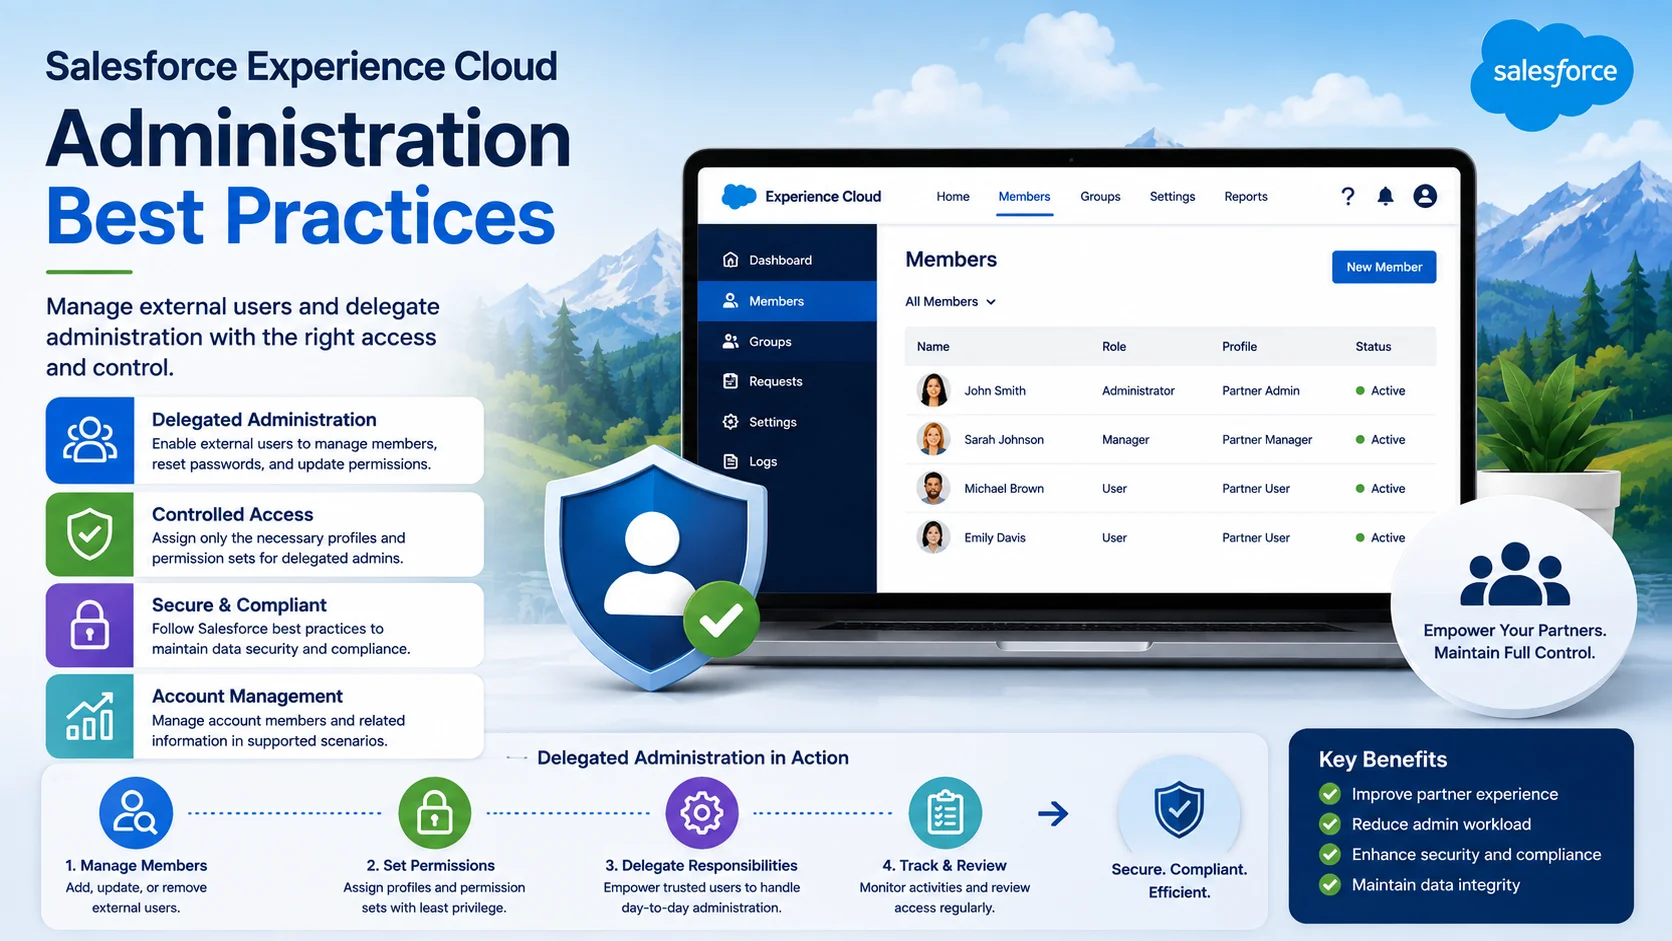Click green check beside Improve partner experience
1672x941 pixels.
[1330, 794]
